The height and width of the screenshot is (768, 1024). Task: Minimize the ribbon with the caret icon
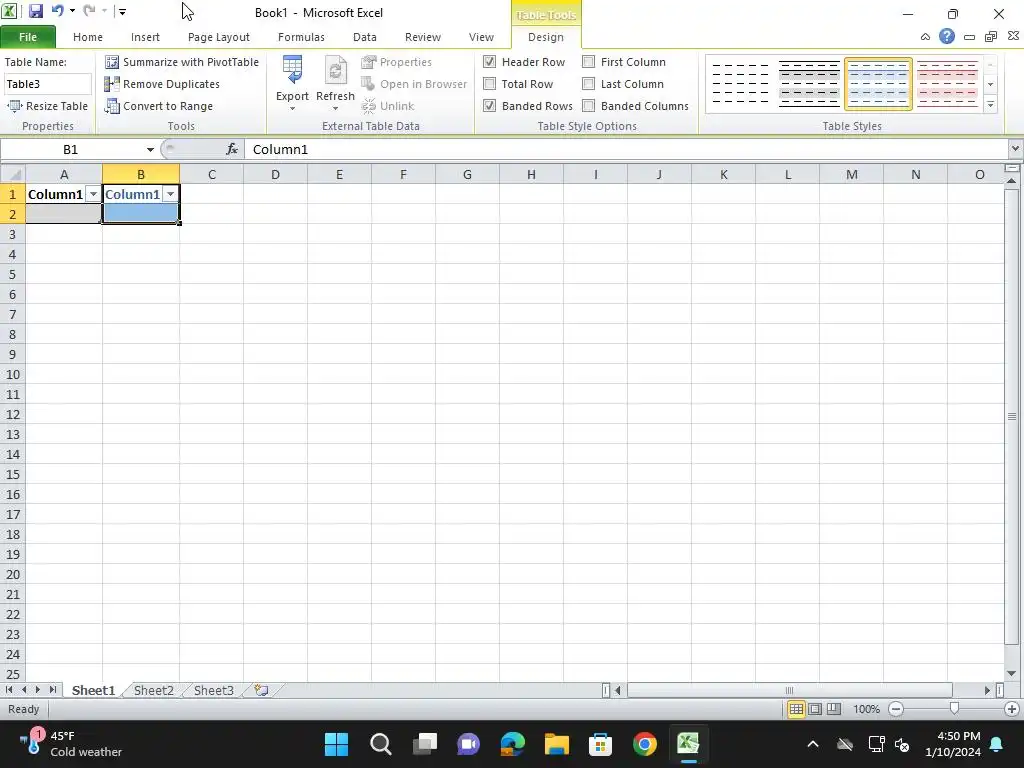[925, 37]
